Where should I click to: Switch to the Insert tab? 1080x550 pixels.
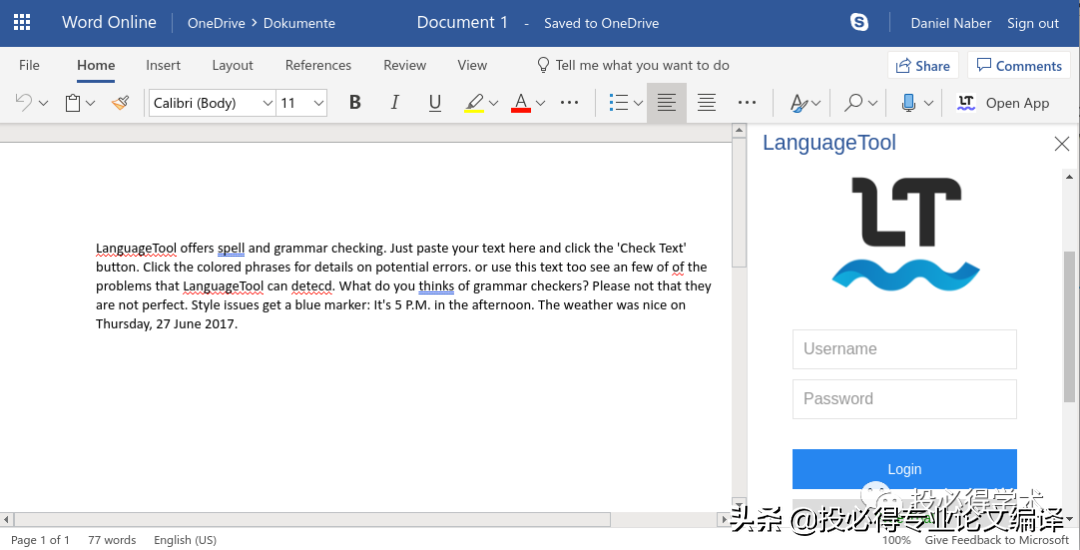click(x=163, y=65)
